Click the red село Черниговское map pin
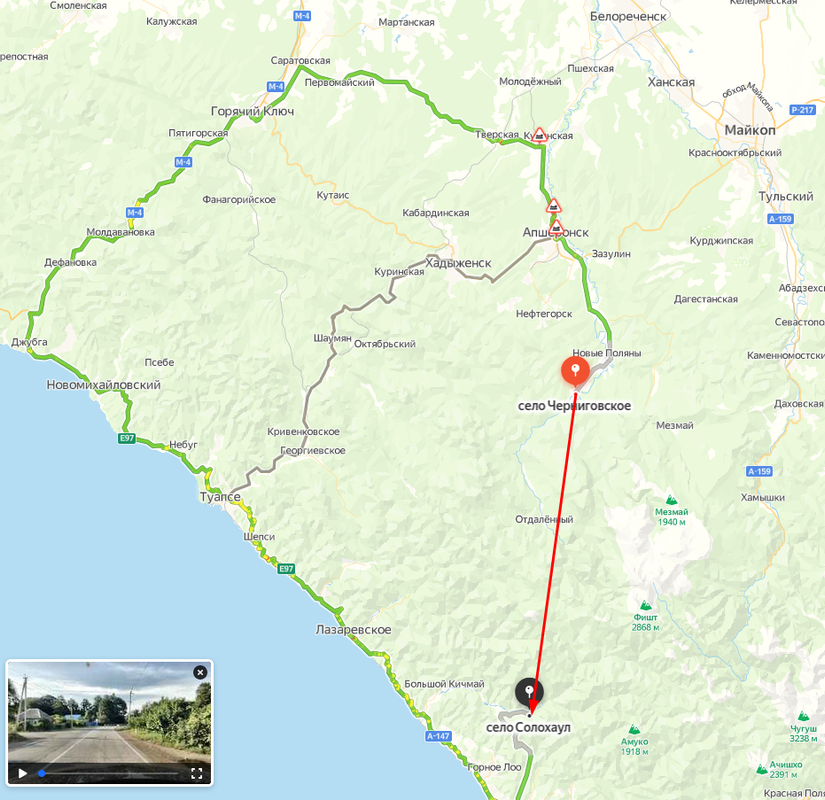This screenshot has width=825, height=800. [x=575, y=372]
